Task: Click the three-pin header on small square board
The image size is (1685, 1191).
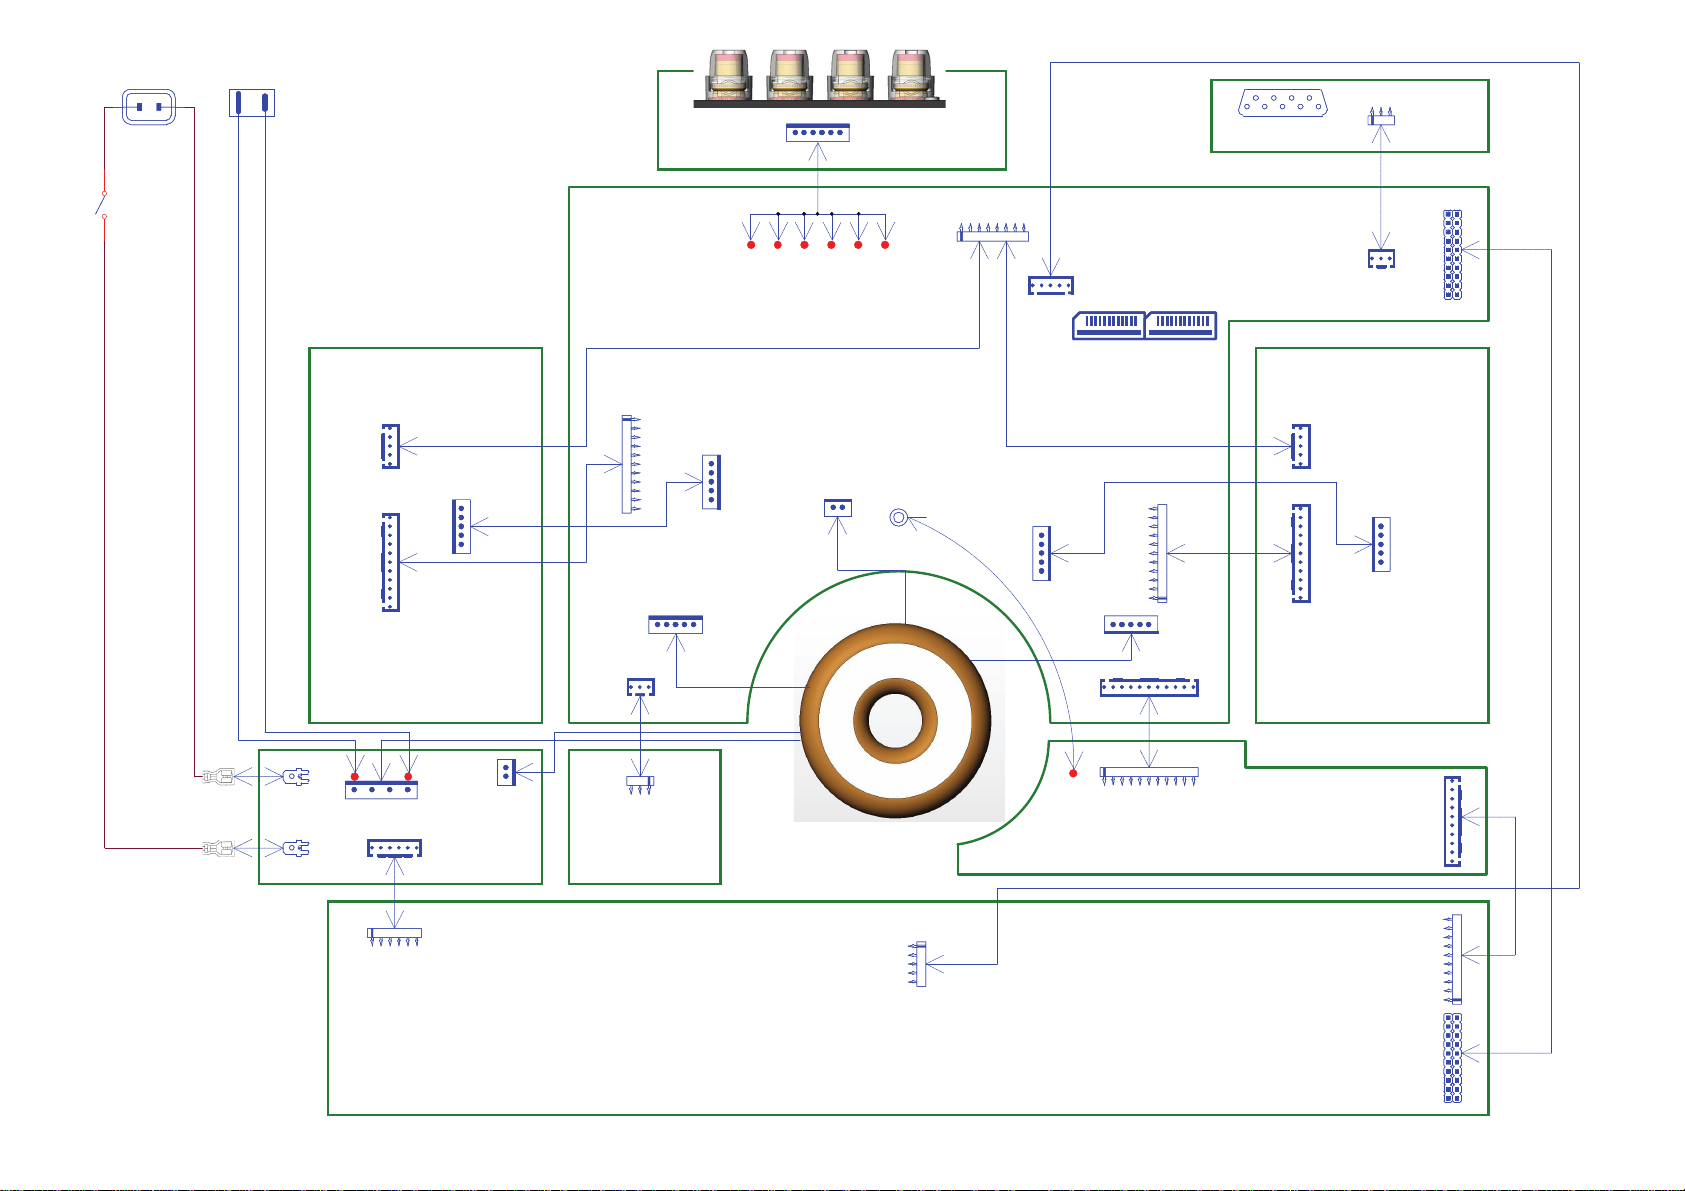Action: [x=640, y=784]
